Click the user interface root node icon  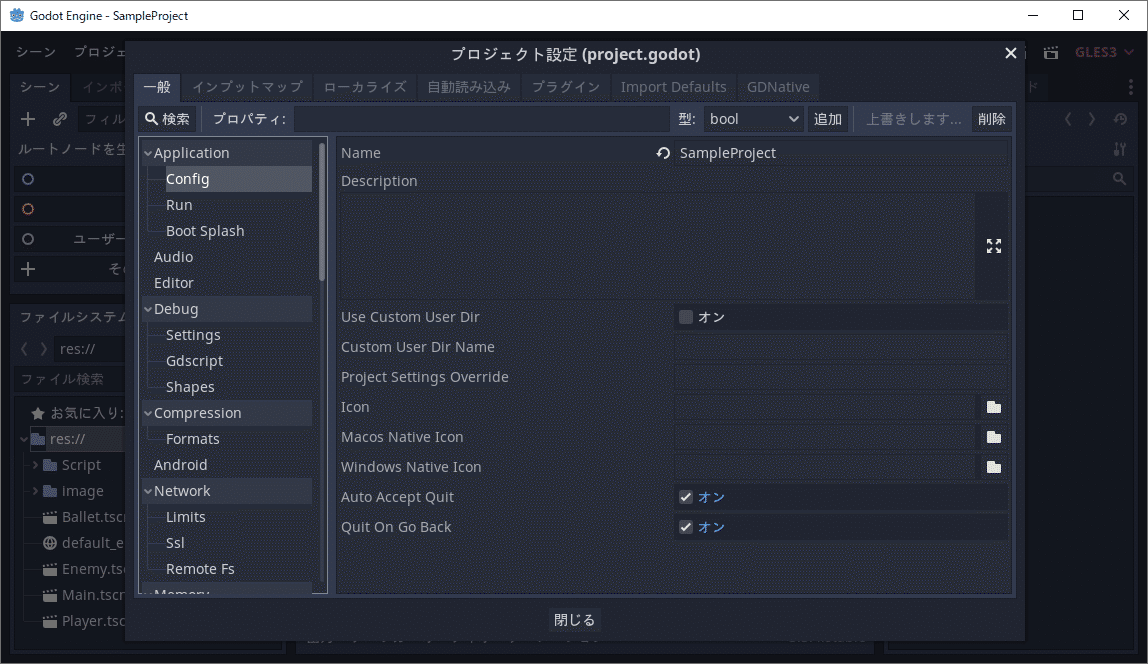click(28, 239)
